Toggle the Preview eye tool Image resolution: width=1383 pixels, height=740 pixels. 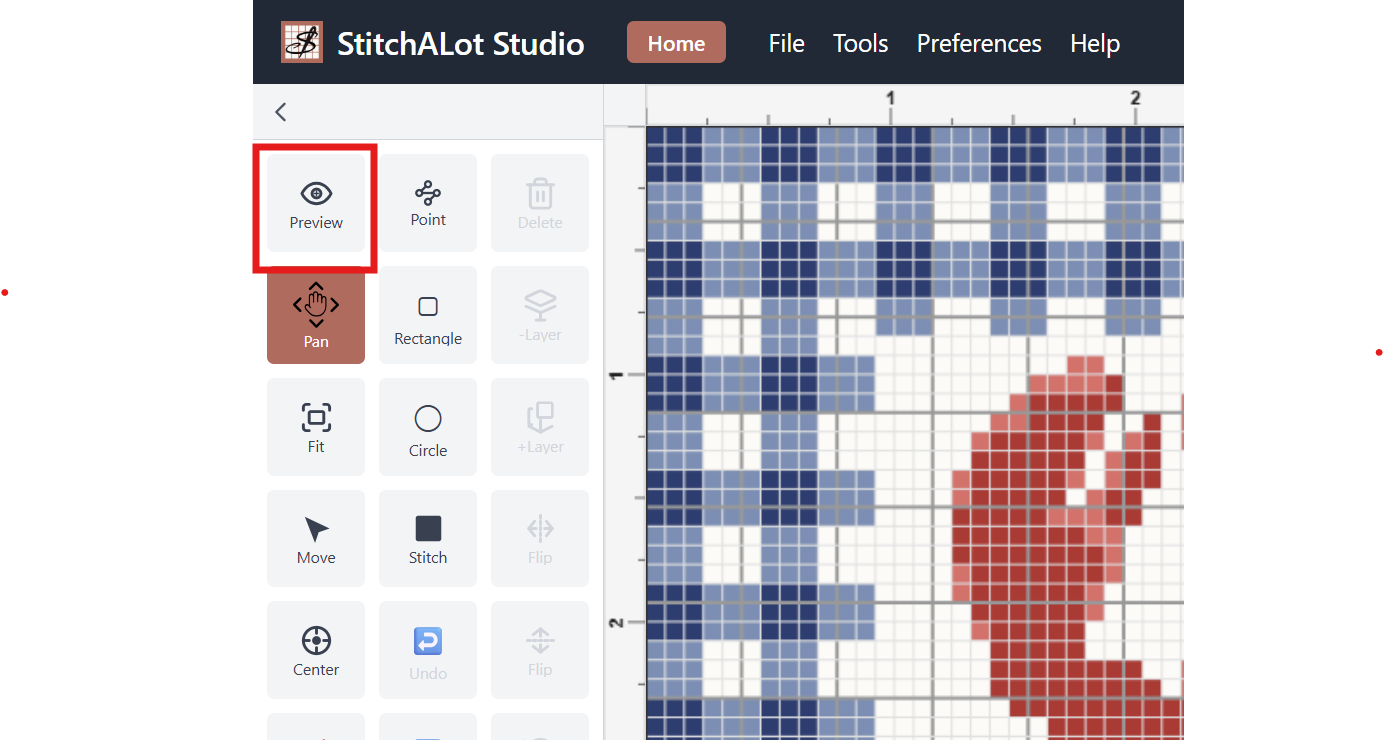point(316,204)
